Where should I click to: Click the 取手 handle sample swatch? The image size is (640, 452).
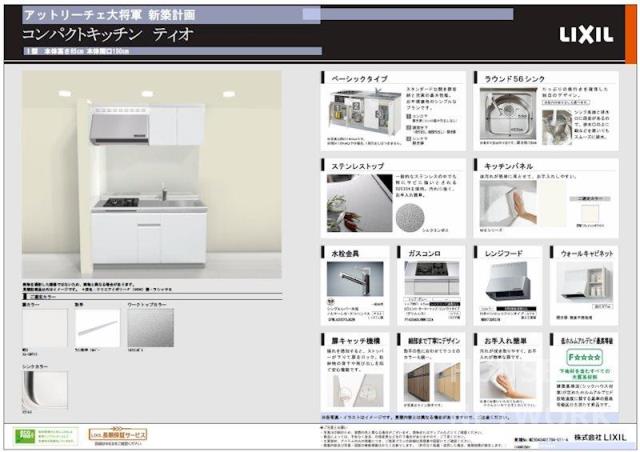pos(98,328)
